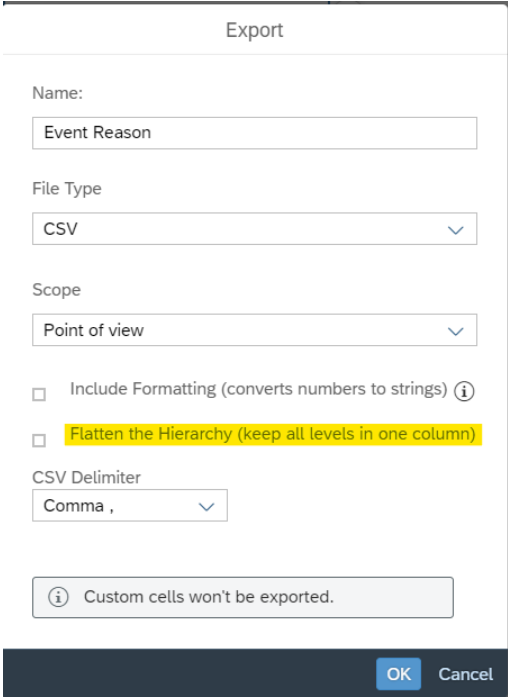Click the File Type label
This screenshot has height=697, width=508.
(x=67, y=189)
